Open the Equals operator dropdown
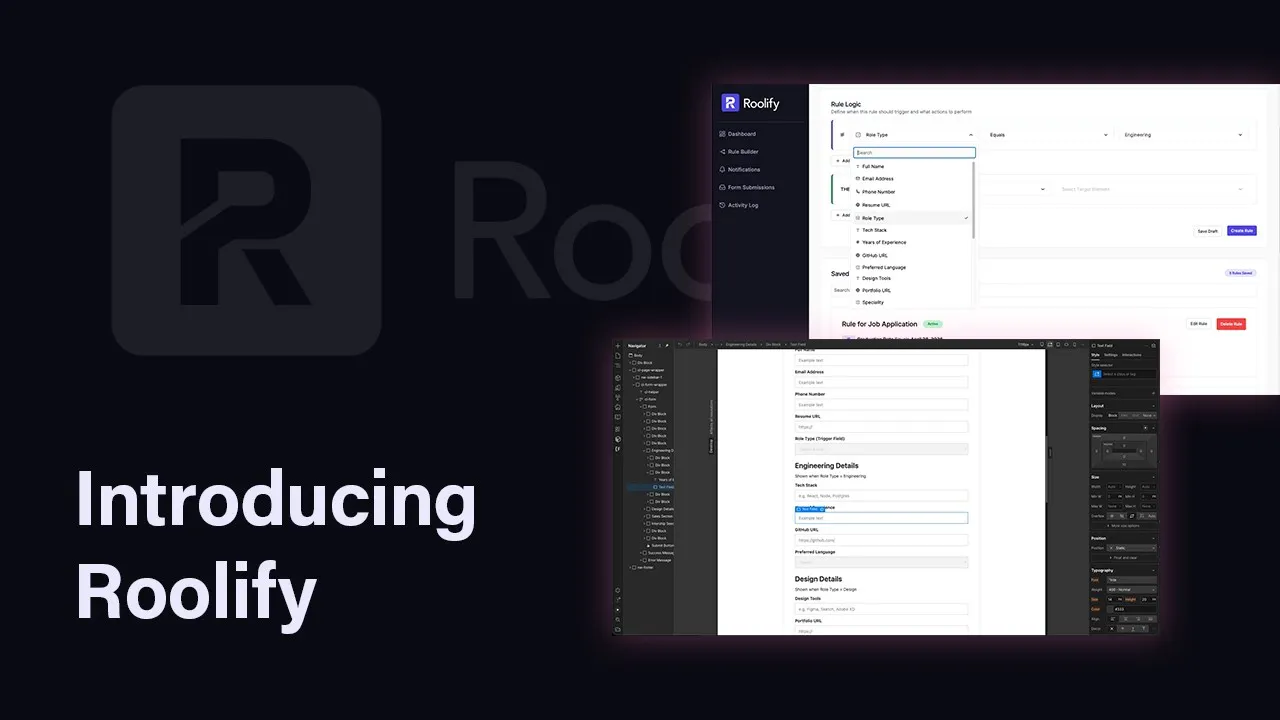Viewport: 1280px width, 720px height. [1048, 134]
